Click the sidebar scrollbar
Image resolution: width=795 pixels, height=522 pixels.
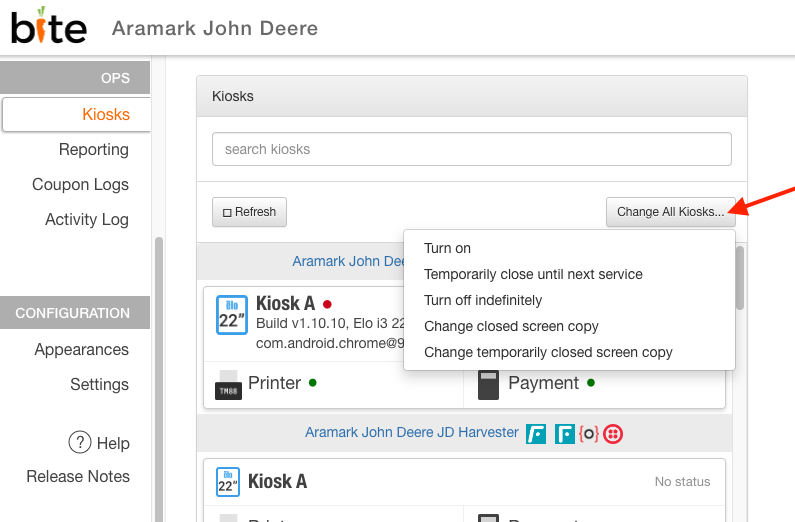coord(159,379)
